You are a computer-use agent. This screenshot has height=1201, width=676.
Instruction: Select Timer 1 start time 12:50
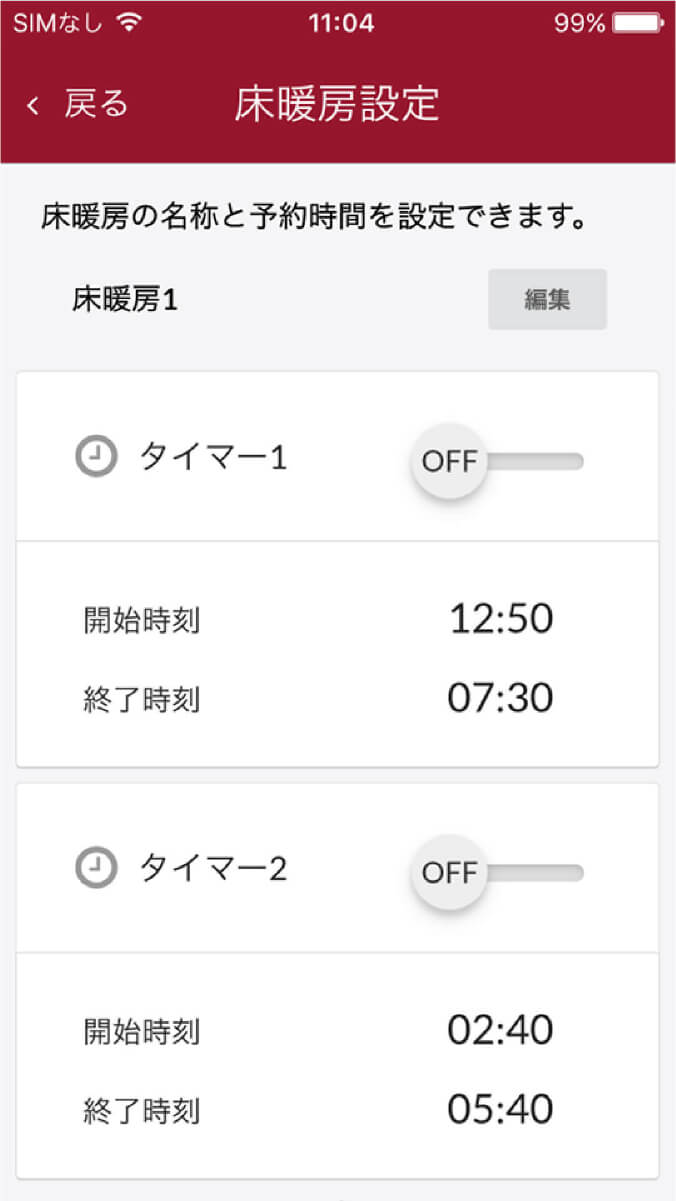point(500,619)
